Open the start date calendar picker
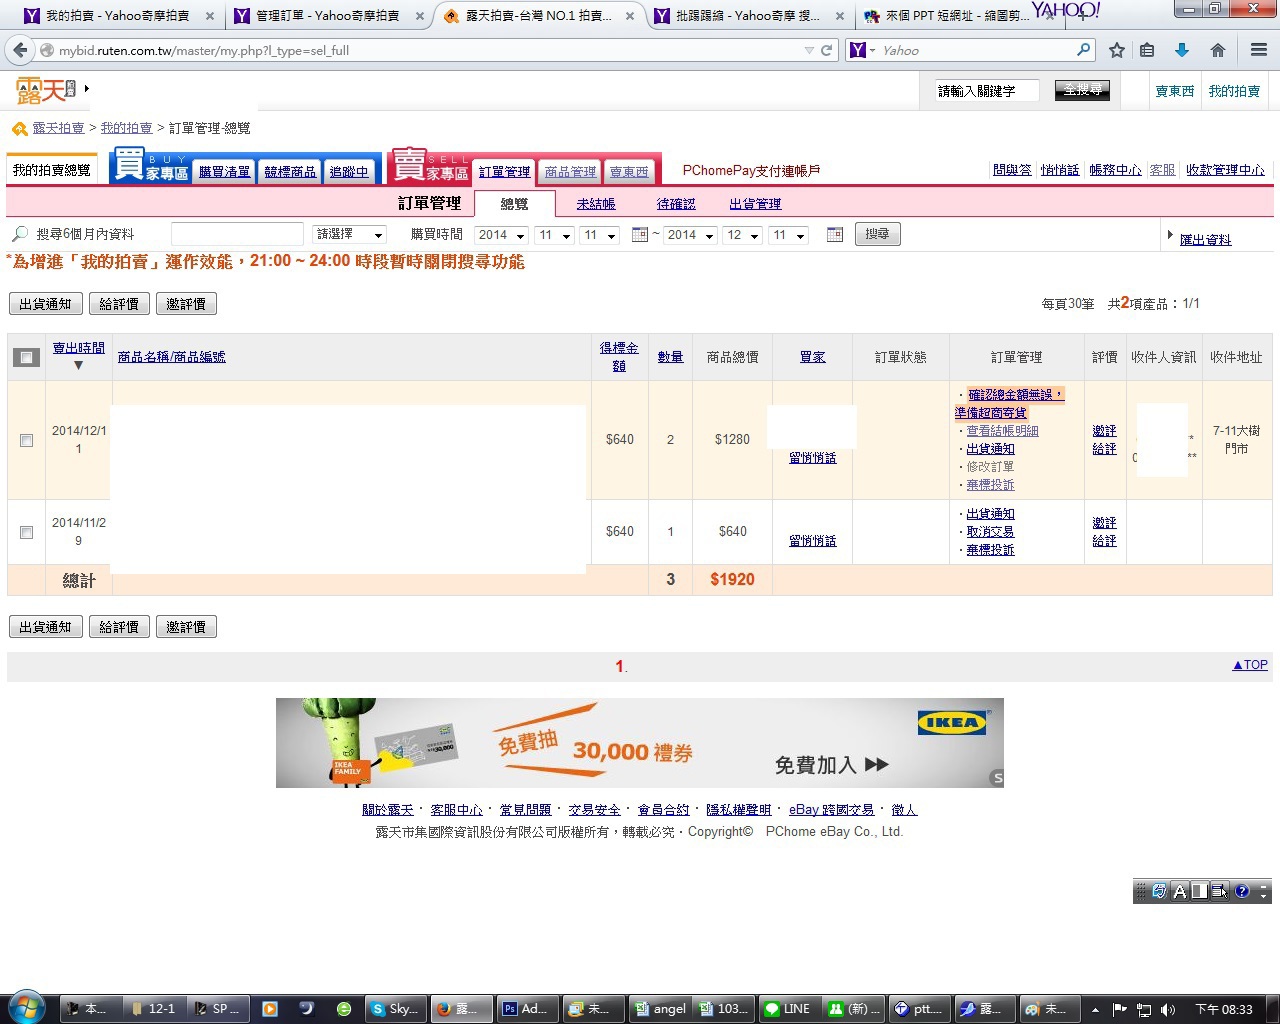 640,235
